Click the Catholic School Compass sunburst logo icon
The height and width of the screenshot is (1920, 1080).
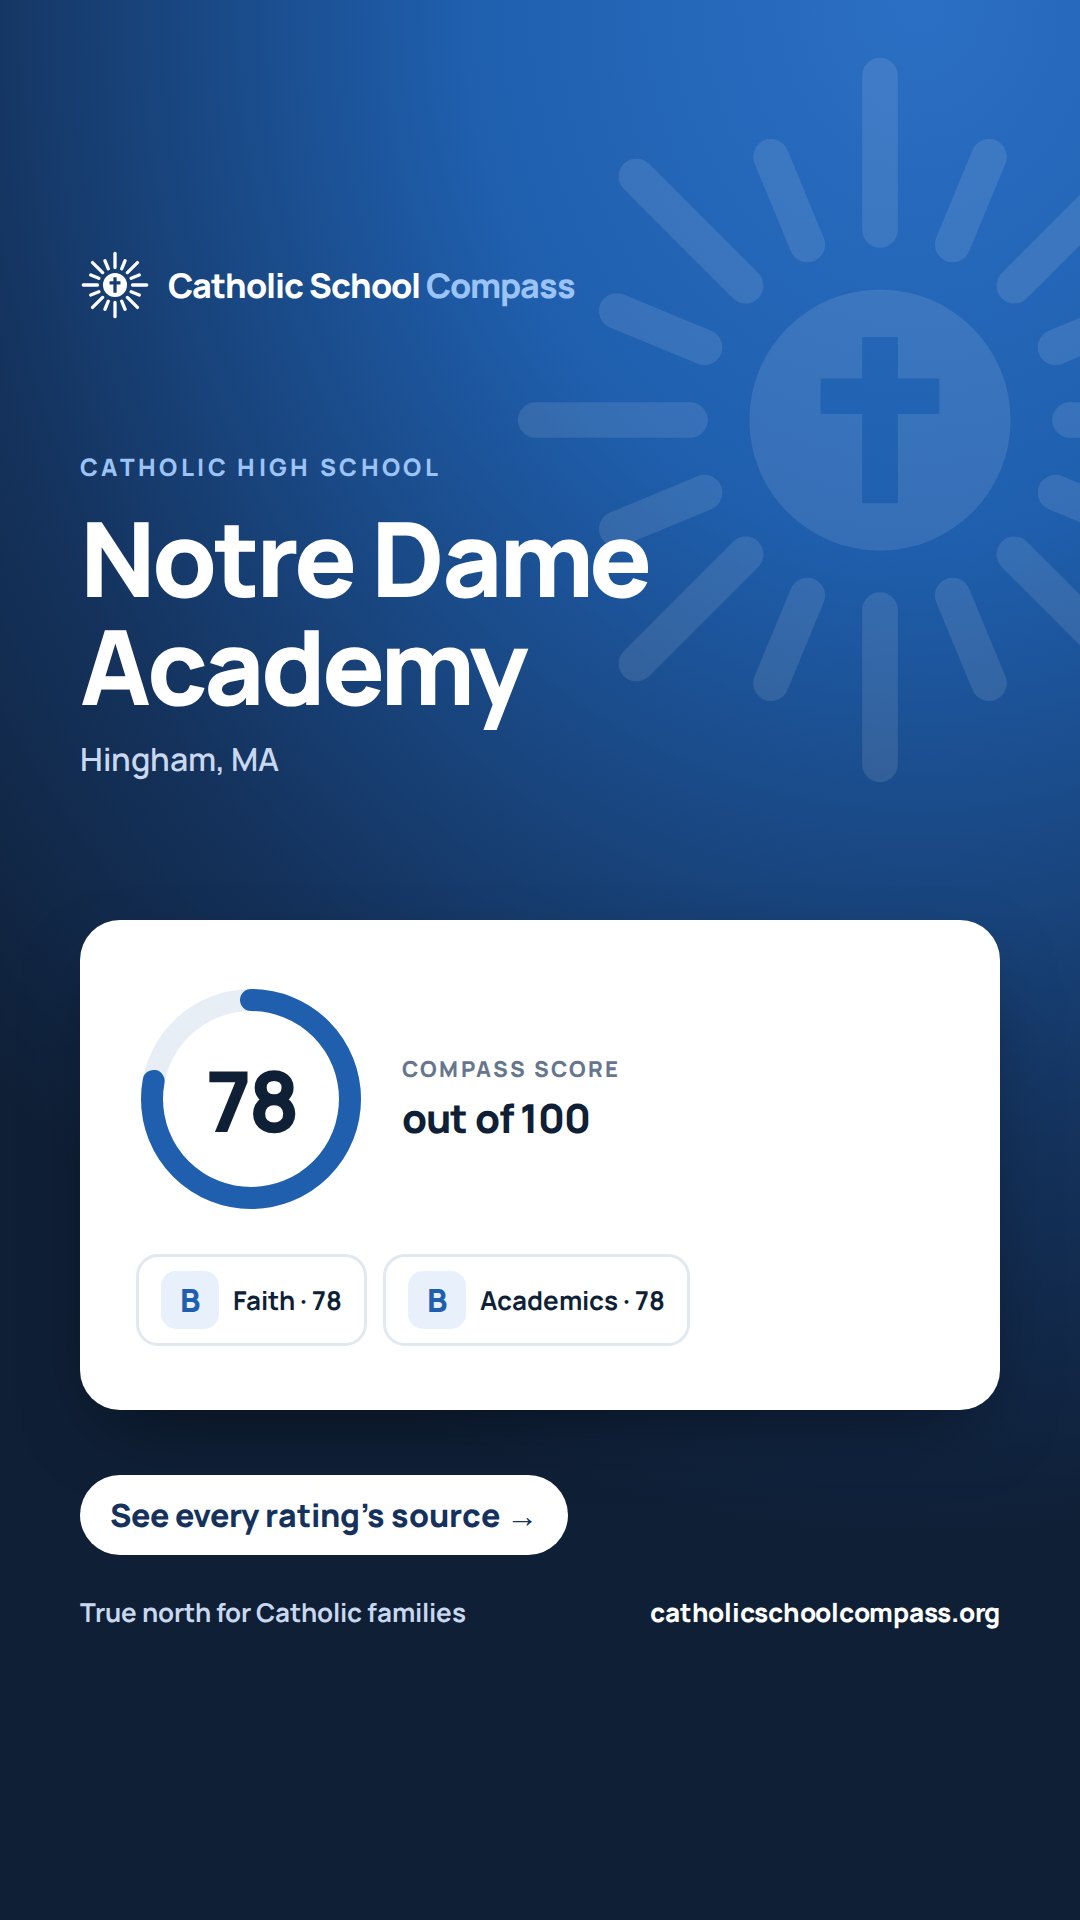coord(115,285)
